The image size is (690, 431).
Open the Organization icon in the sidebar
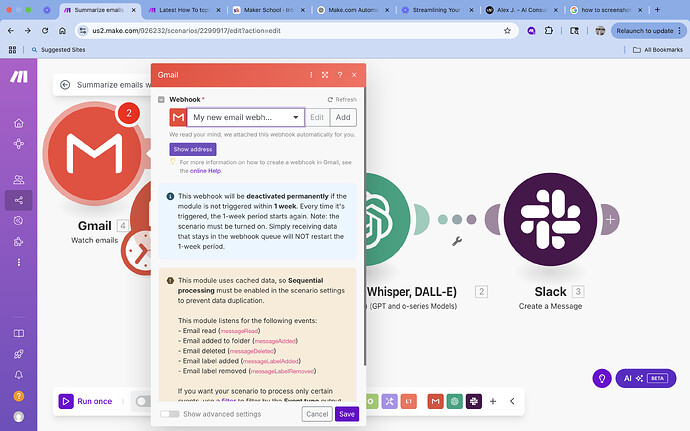pos(18,144)
